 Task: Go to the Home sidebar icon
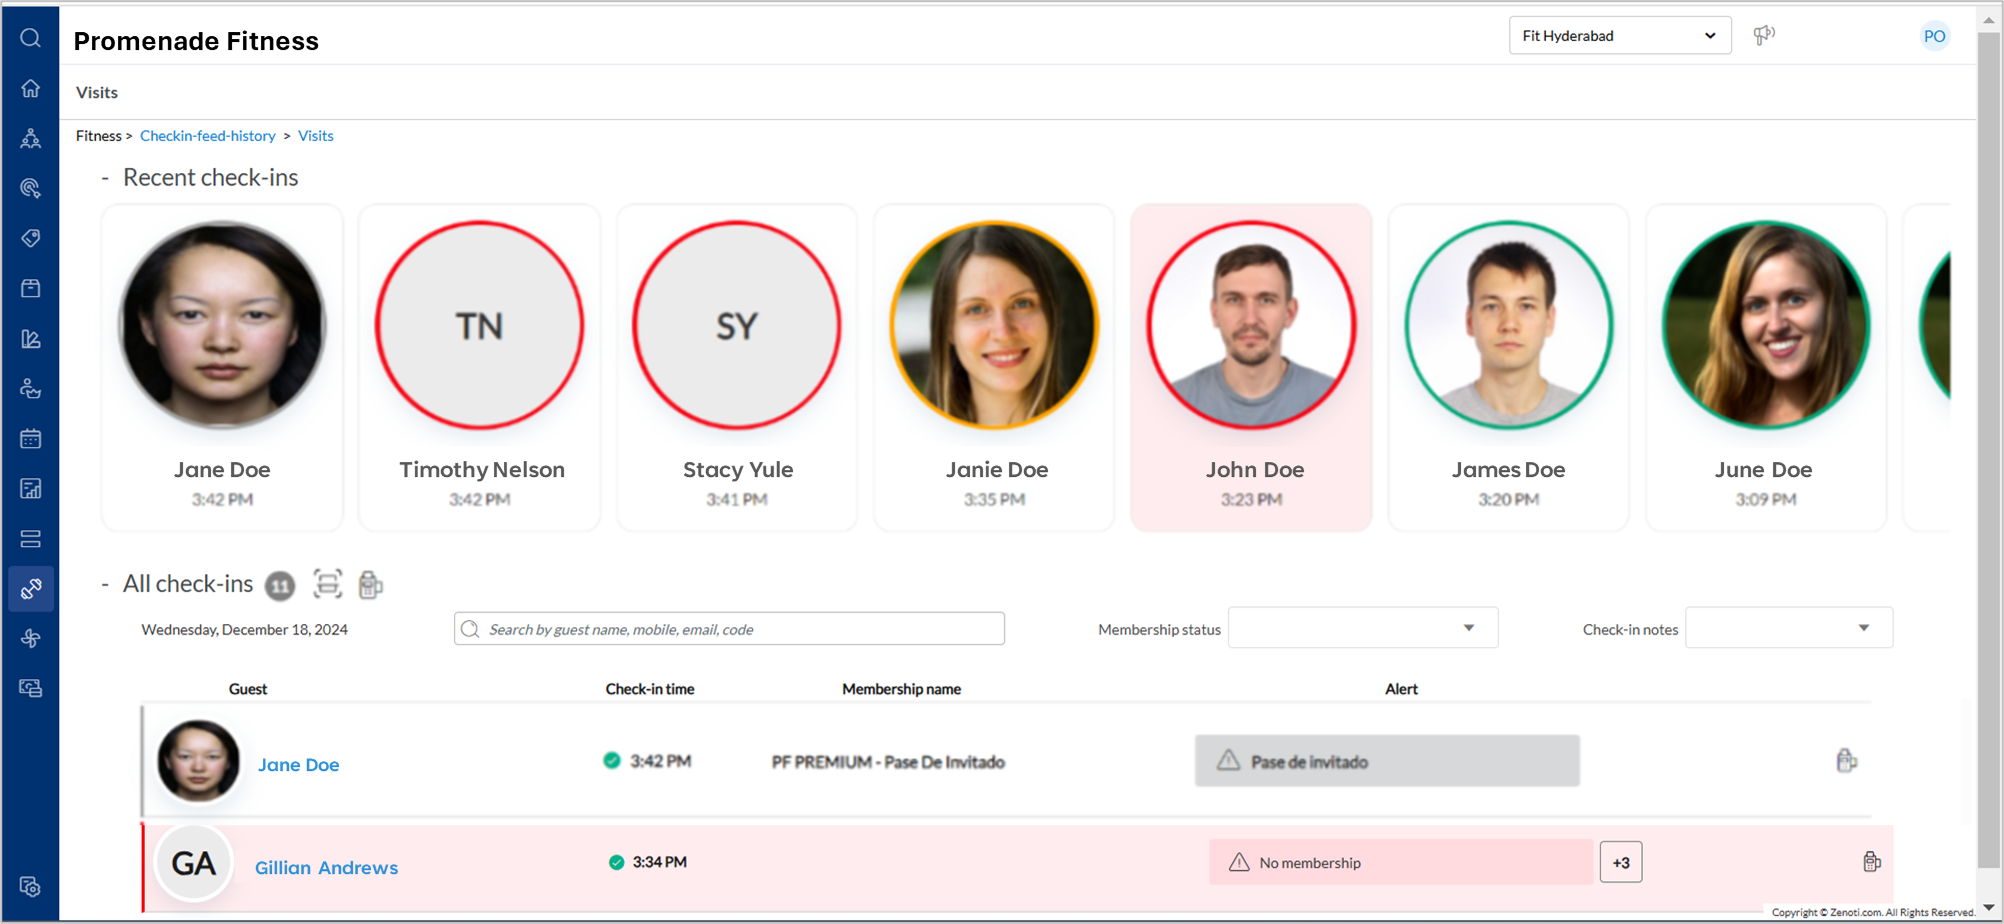point(31,88)
